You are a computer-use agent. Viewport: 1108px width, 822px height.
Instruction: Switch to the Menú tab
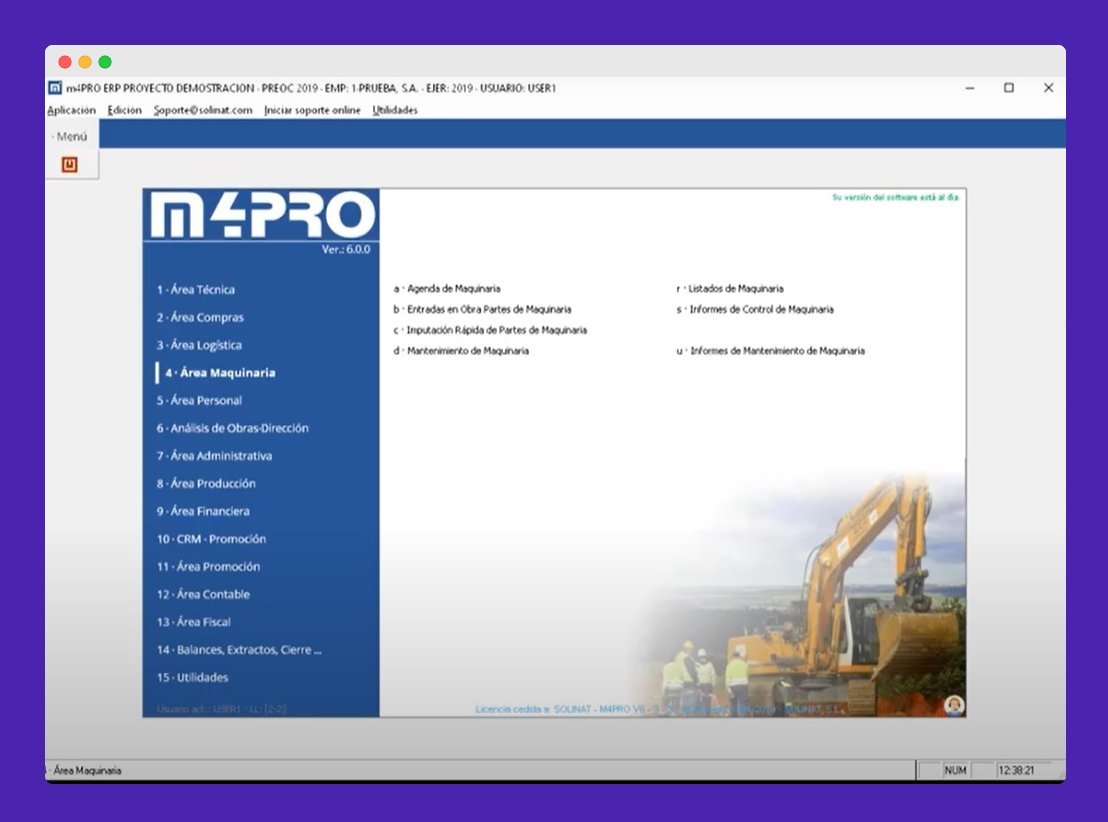(x=71, y=136)
